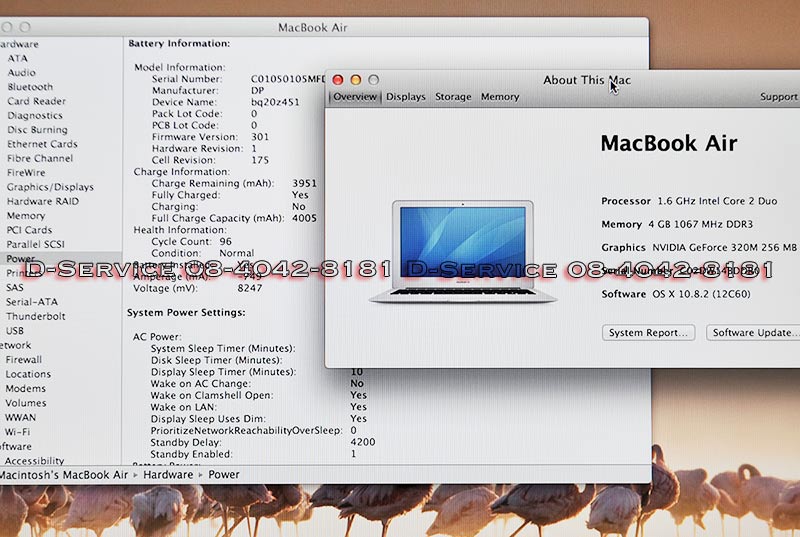The height and width of the screenshot is (537, 800).
Task: Open the Support tab
Action: pos(779,97)
